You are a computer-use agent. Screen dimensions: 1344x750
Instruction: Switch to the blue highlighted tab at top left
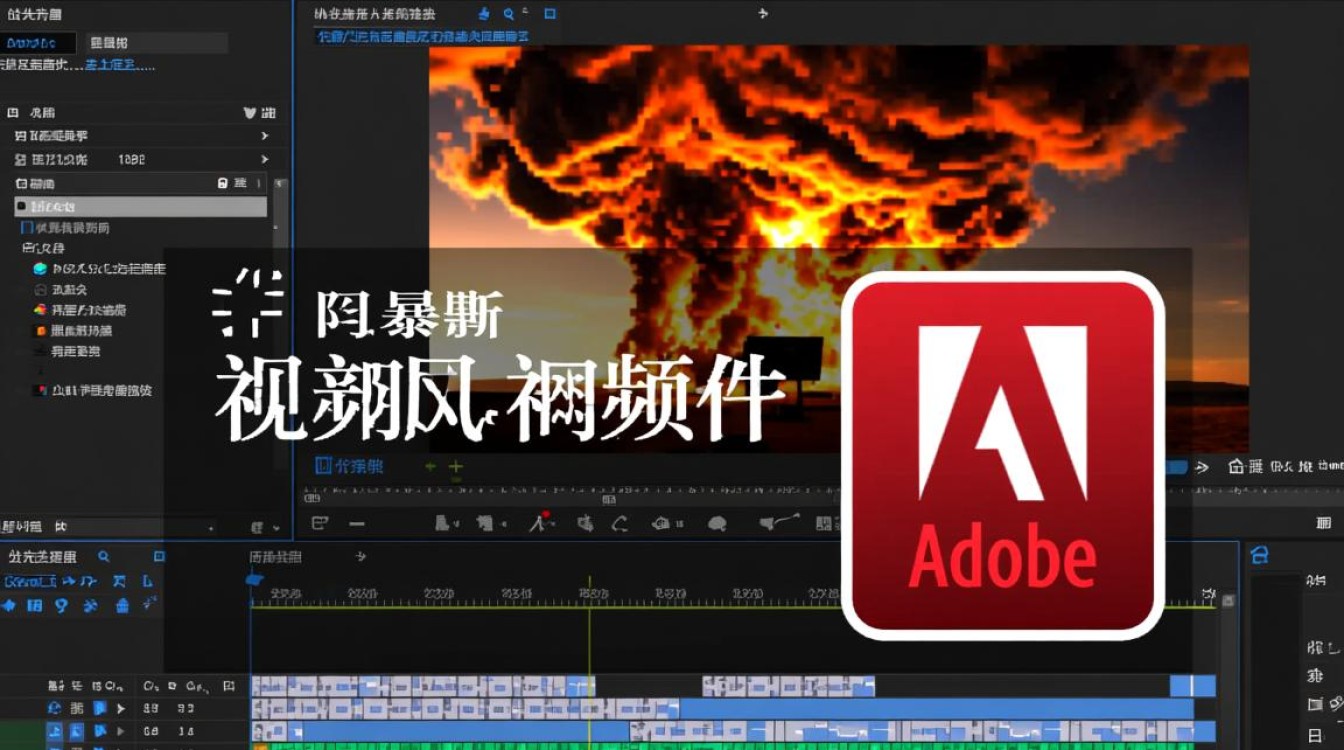click(x=38, y=43)
